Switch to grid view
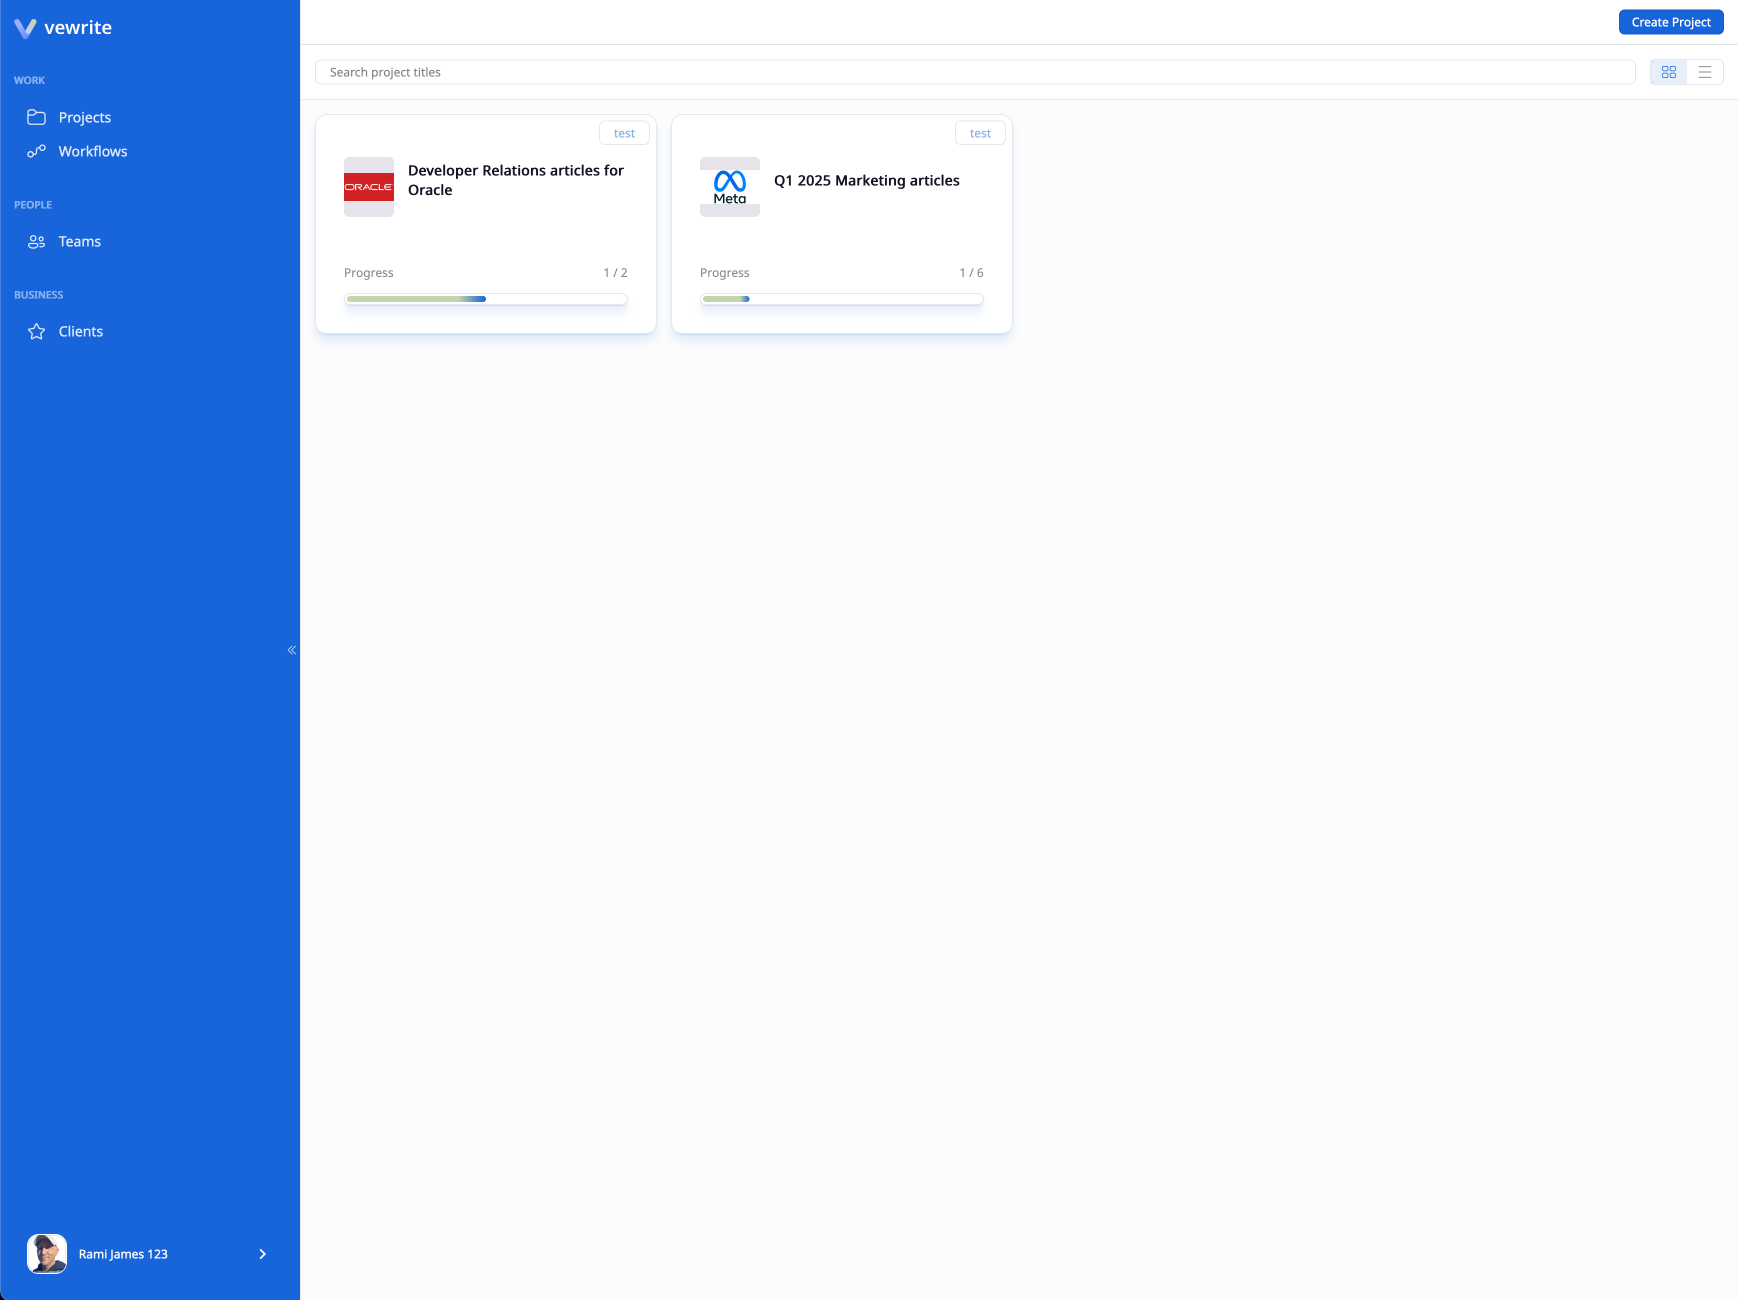Screen dimensions: 1738x1300 click(x=1669, y=72)
